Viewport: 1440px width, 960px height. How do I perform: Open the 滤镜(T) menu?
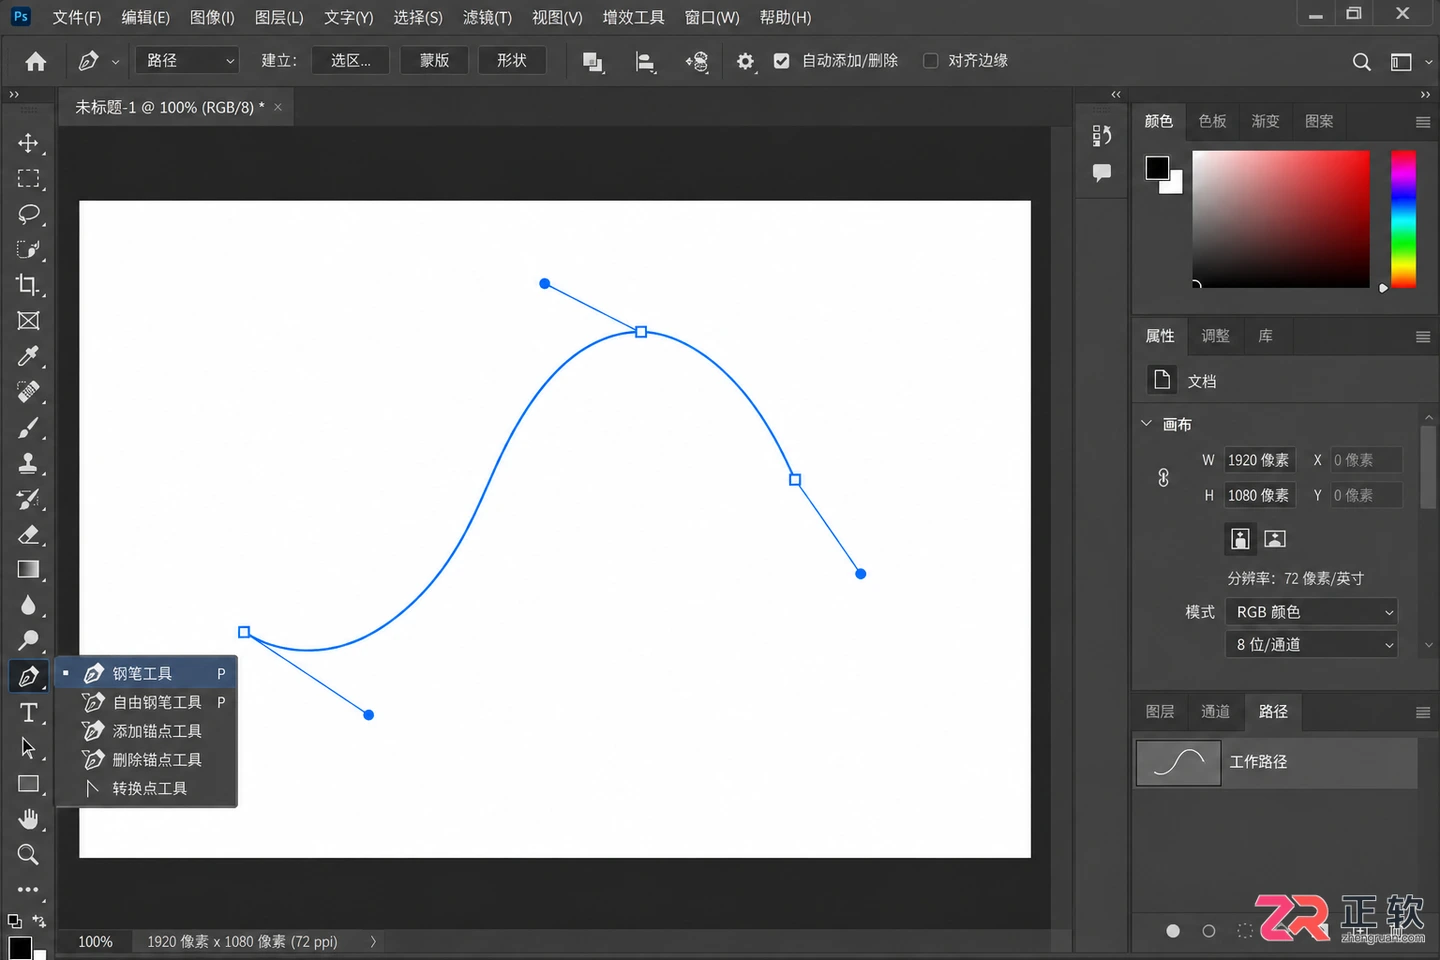tap(487, 18)
